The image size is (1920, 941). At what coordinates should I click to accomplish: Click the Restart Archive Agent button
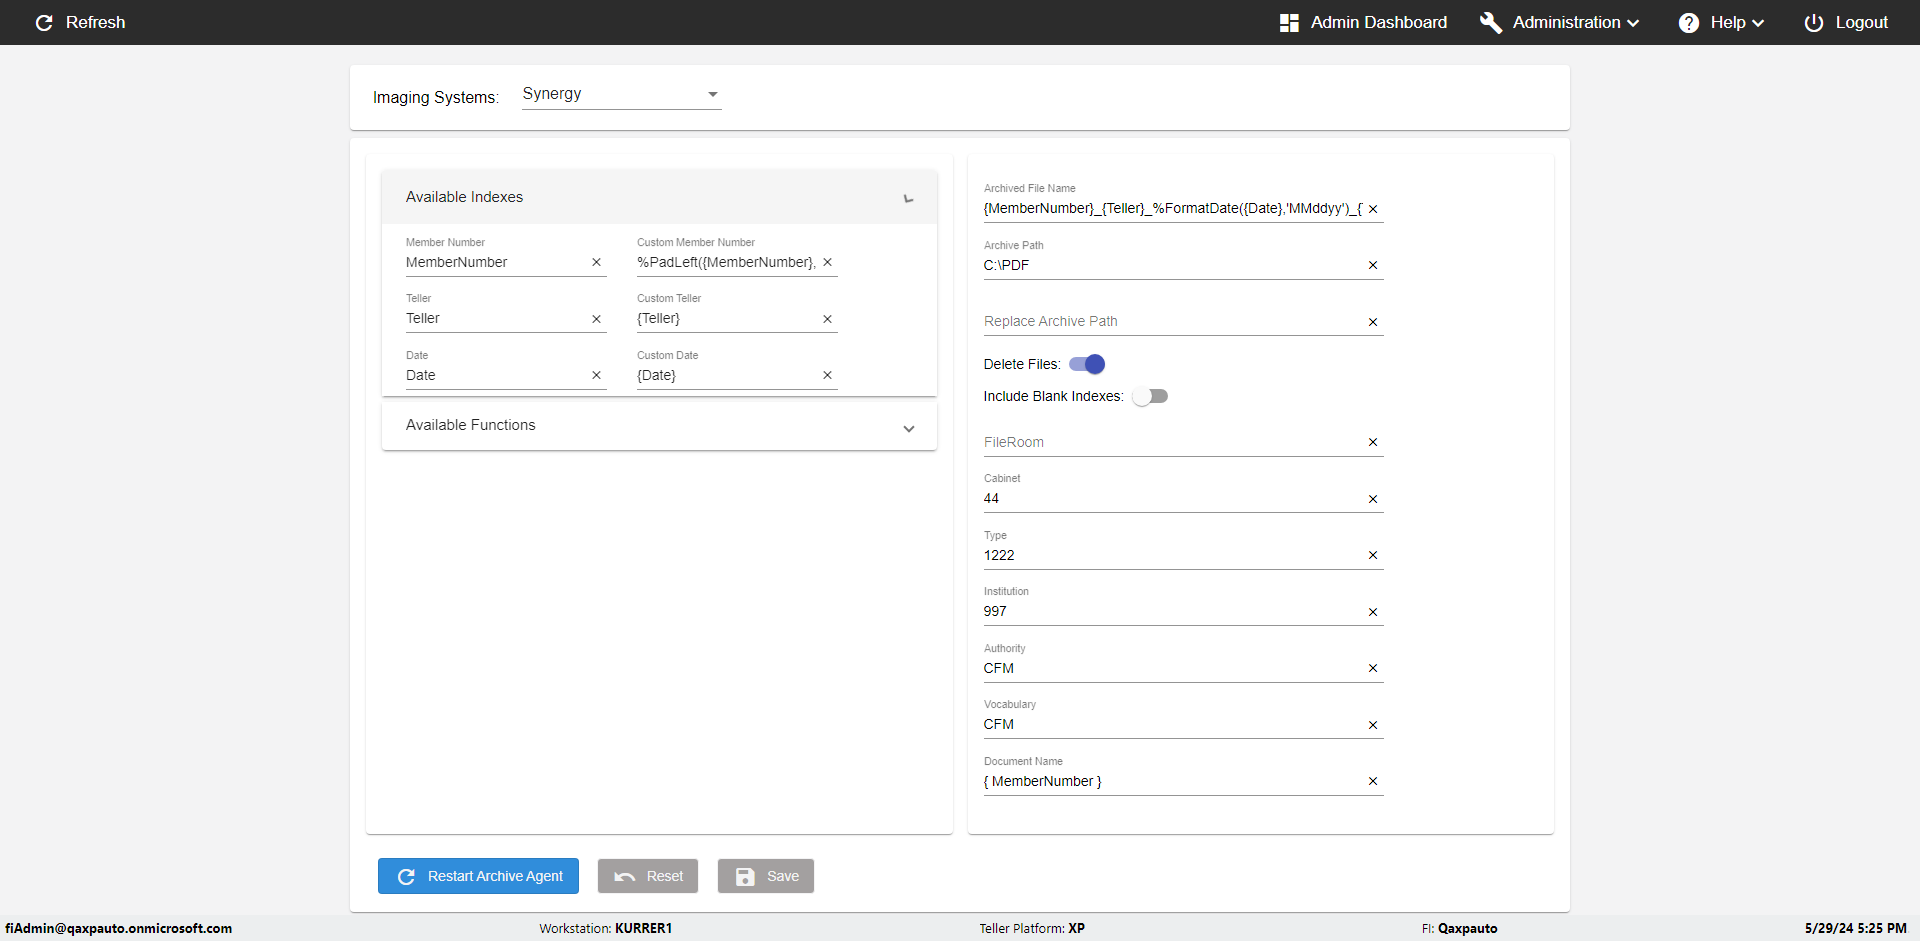[x=478, y=876]
